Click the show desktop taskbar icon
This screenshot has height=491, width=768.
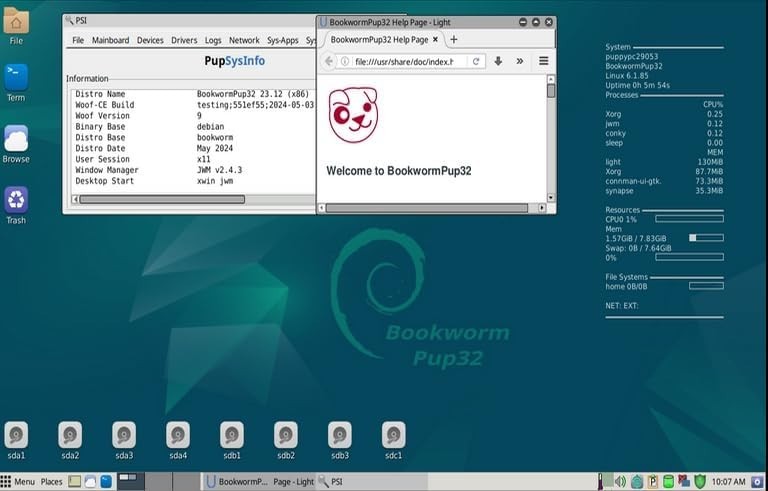point(74,482)
